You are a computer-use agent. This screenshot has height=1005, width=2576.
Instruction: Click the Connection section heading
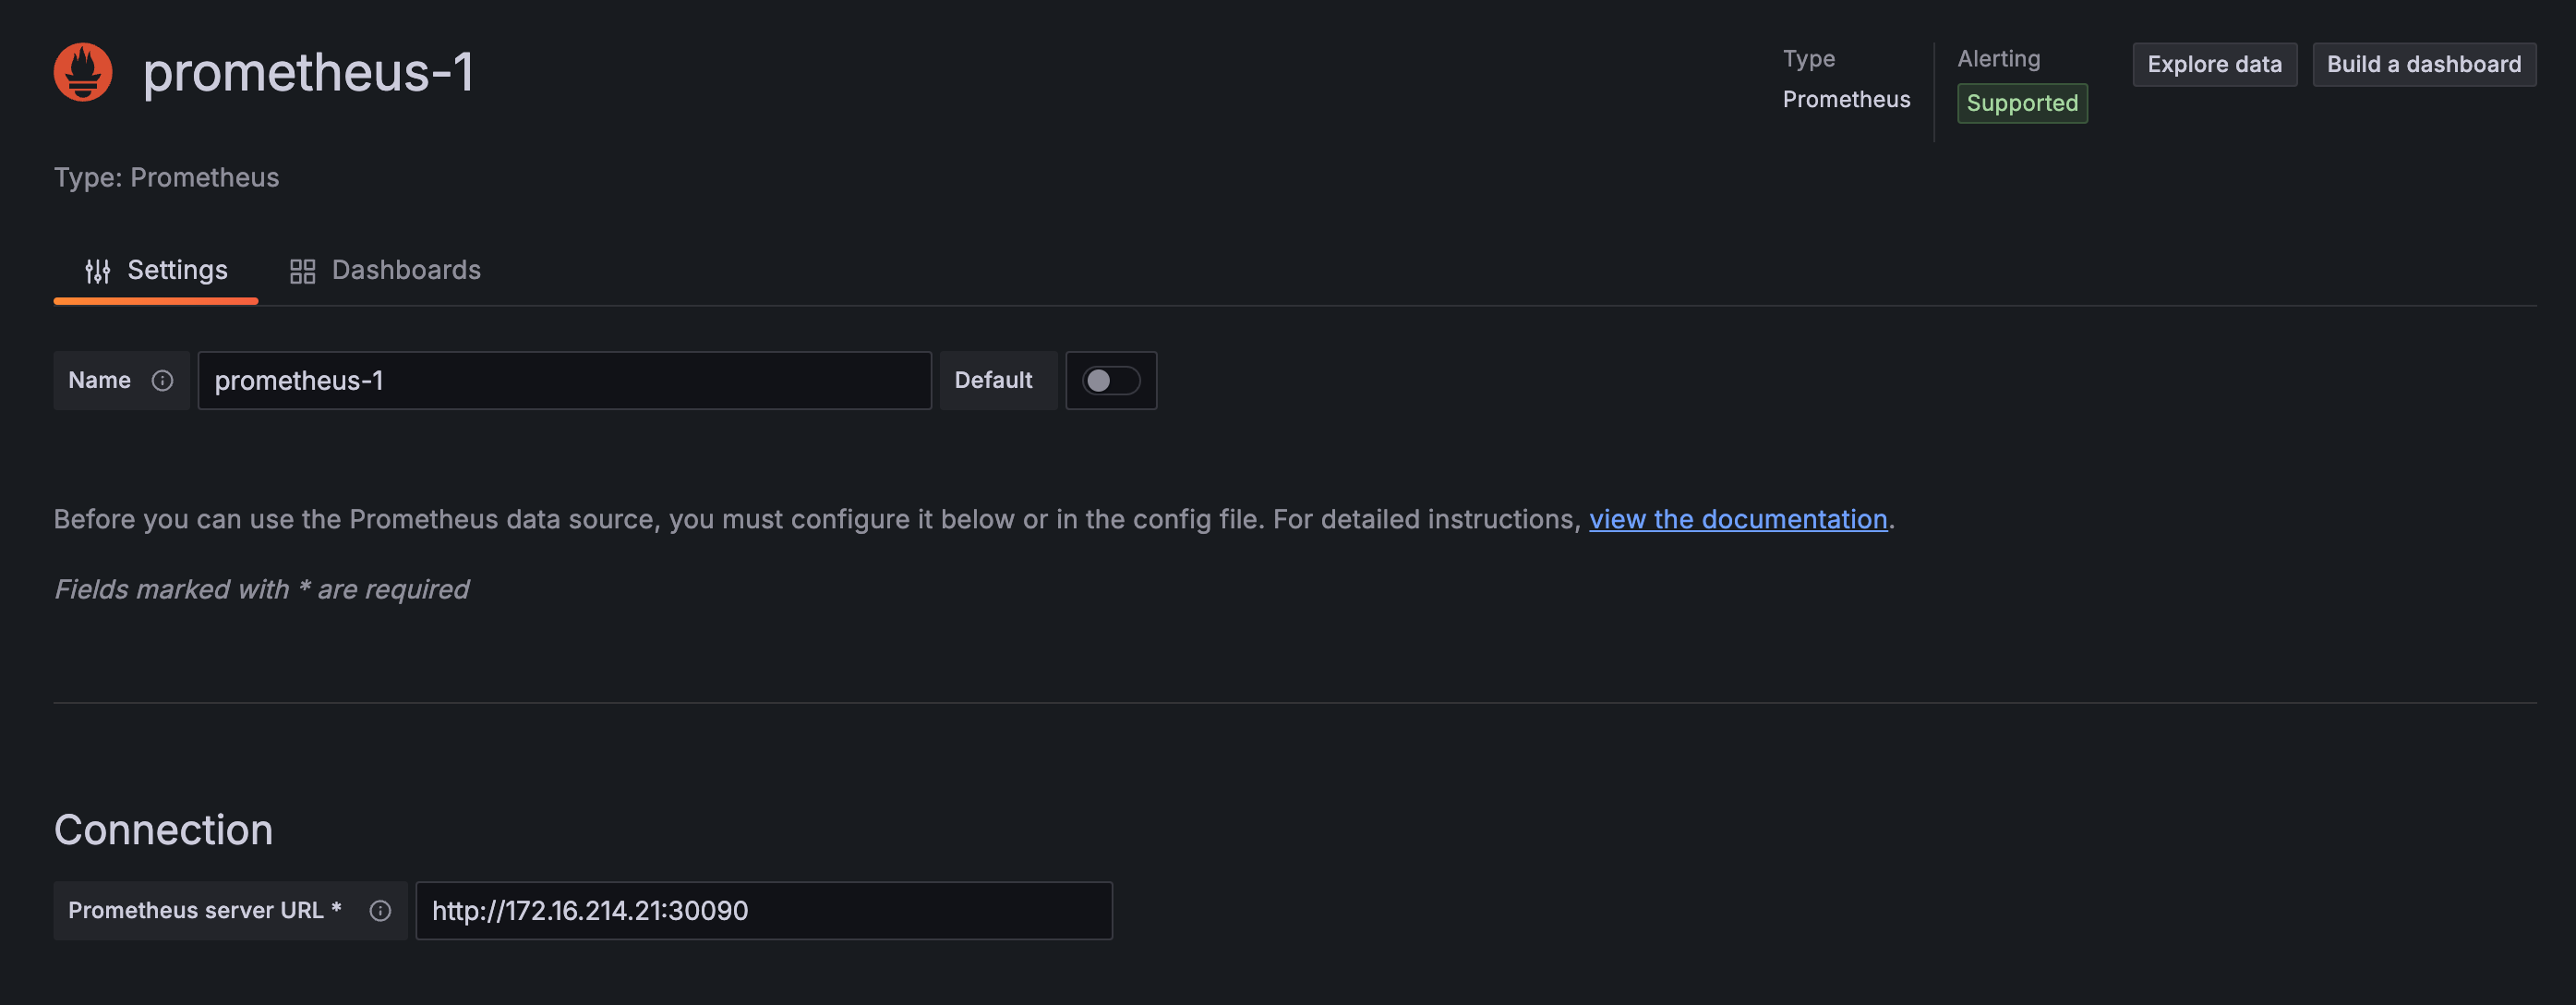163,829
